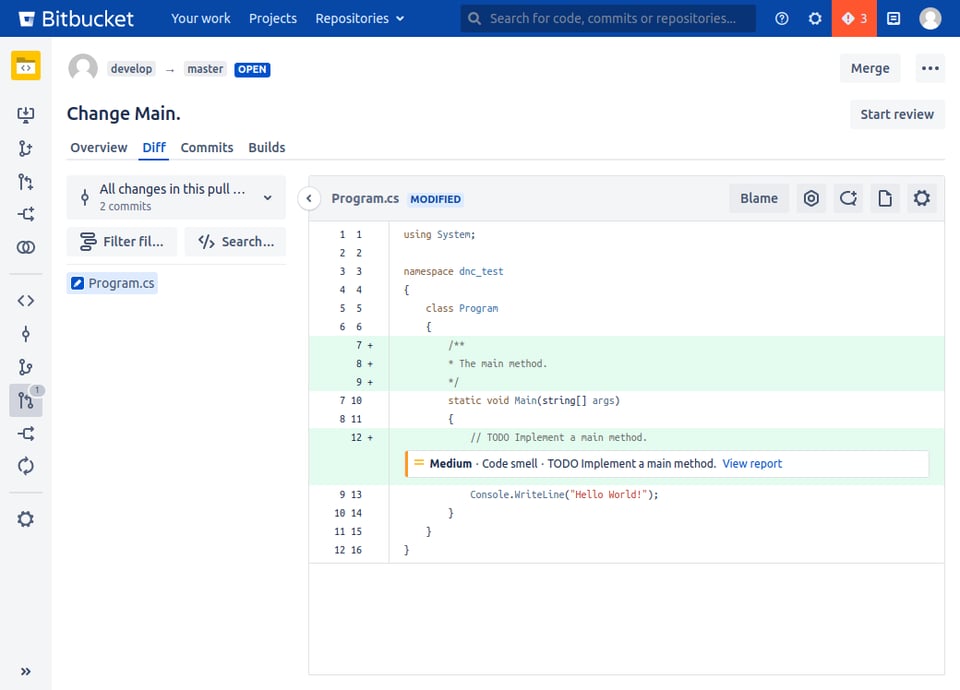
Task: Select Program.cs in the file tree
Action: click(113, 283)
